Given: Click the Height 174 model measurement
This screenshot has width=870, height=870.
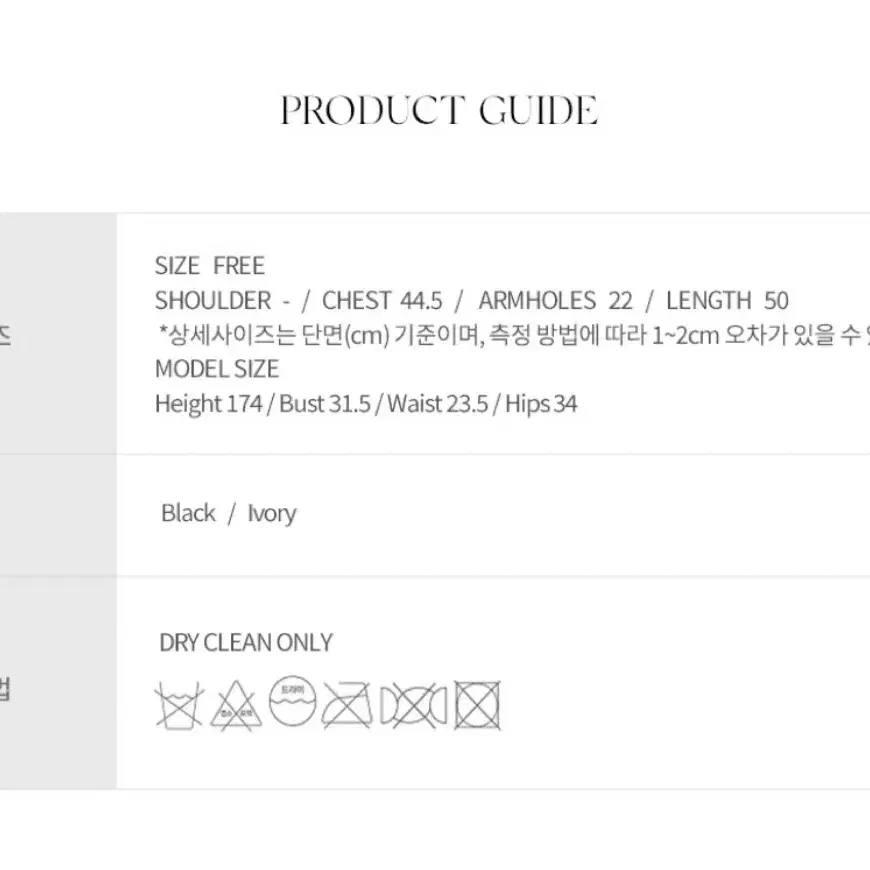Looking at the screenshot, I should point(209,404).
